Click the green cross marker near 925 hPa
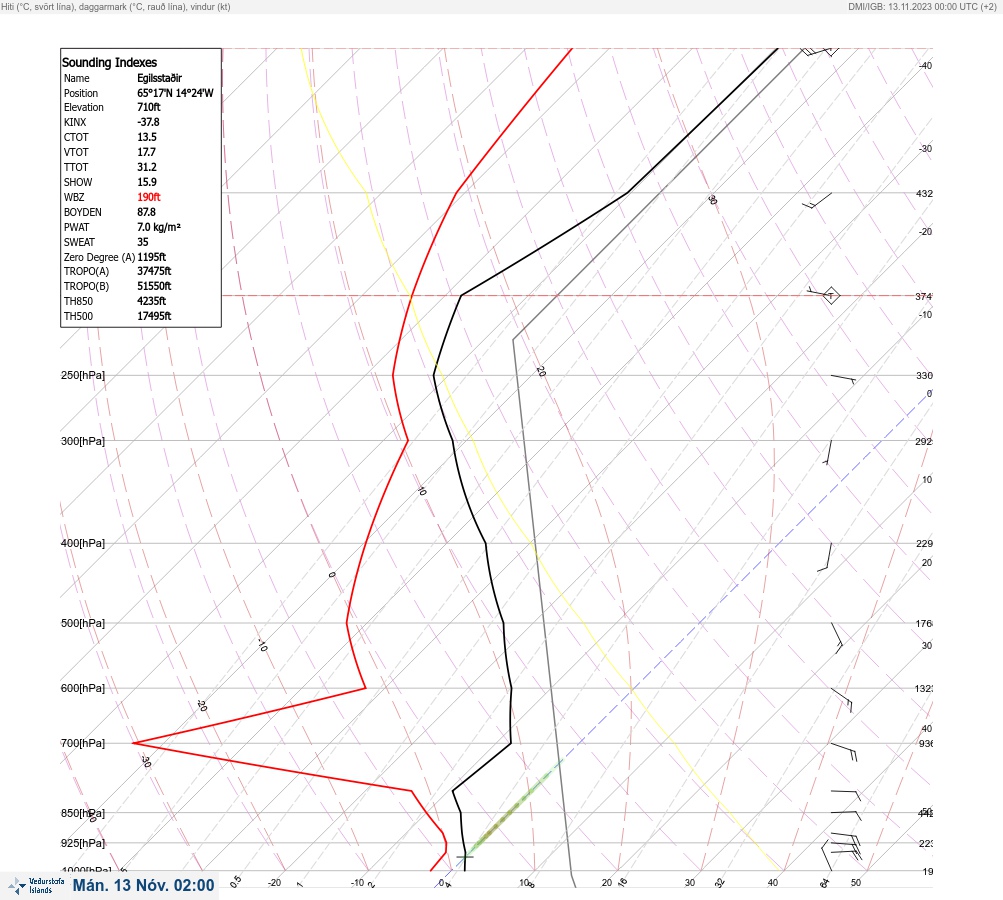This screenshot has width=1003, height=900. [x=465, y=857]
